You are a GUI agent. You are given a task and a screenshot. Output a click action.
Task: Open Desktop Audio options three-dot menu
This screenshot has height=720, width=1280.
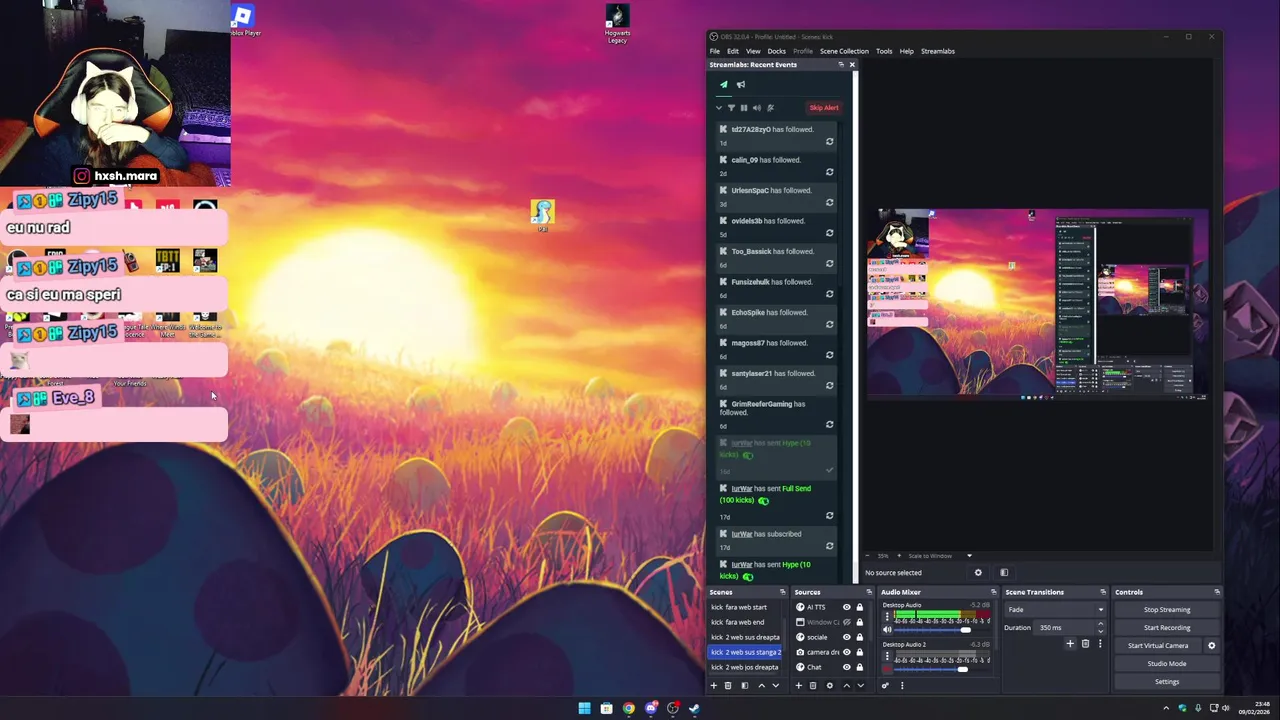tap(887, 617)
